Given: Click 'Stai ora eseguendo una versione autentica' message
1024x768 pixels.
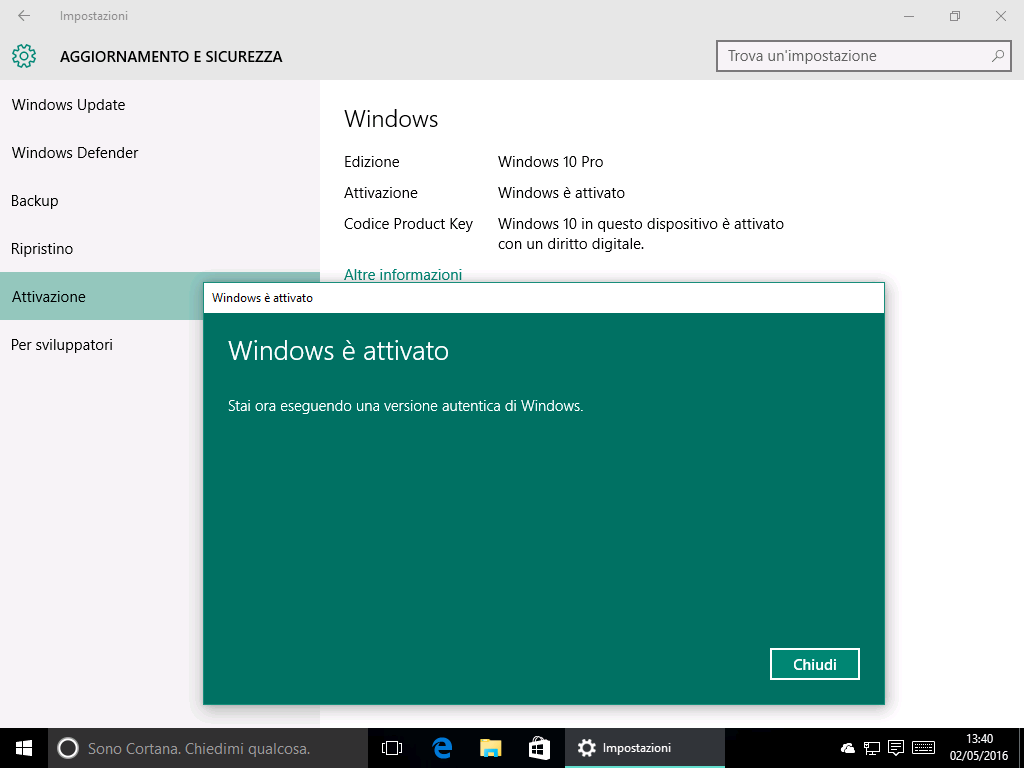Looking at the screenshot, I should 406,406.
